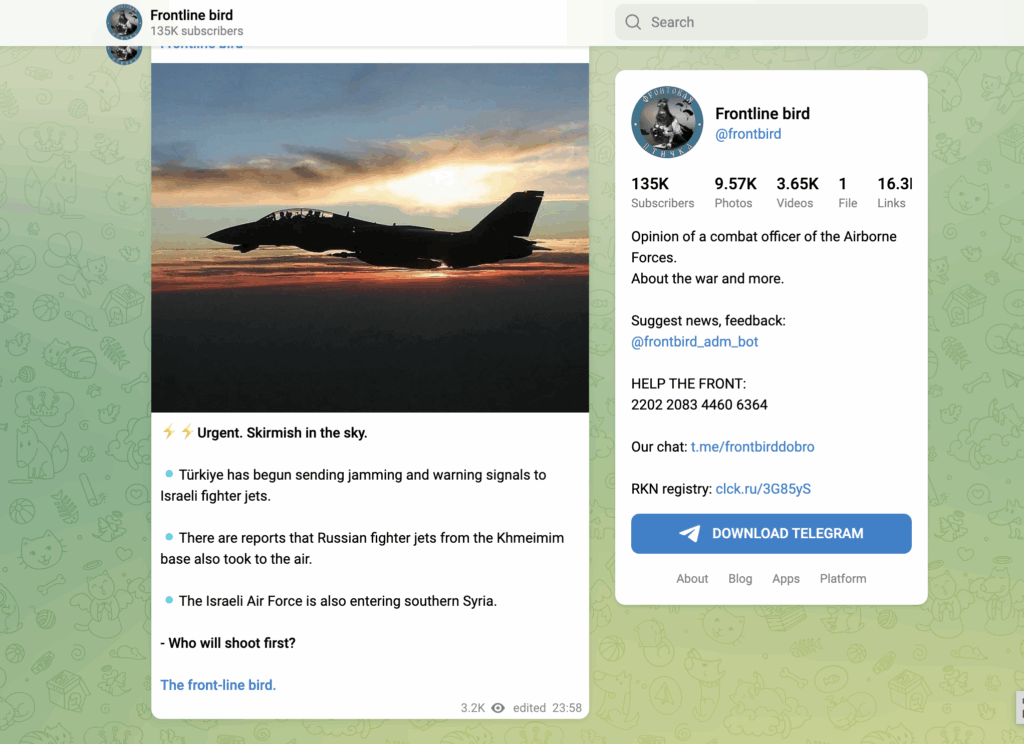Open the @frontbird_adm_bot feedback link
The image size is (1024, 744).
coord(695,342)
